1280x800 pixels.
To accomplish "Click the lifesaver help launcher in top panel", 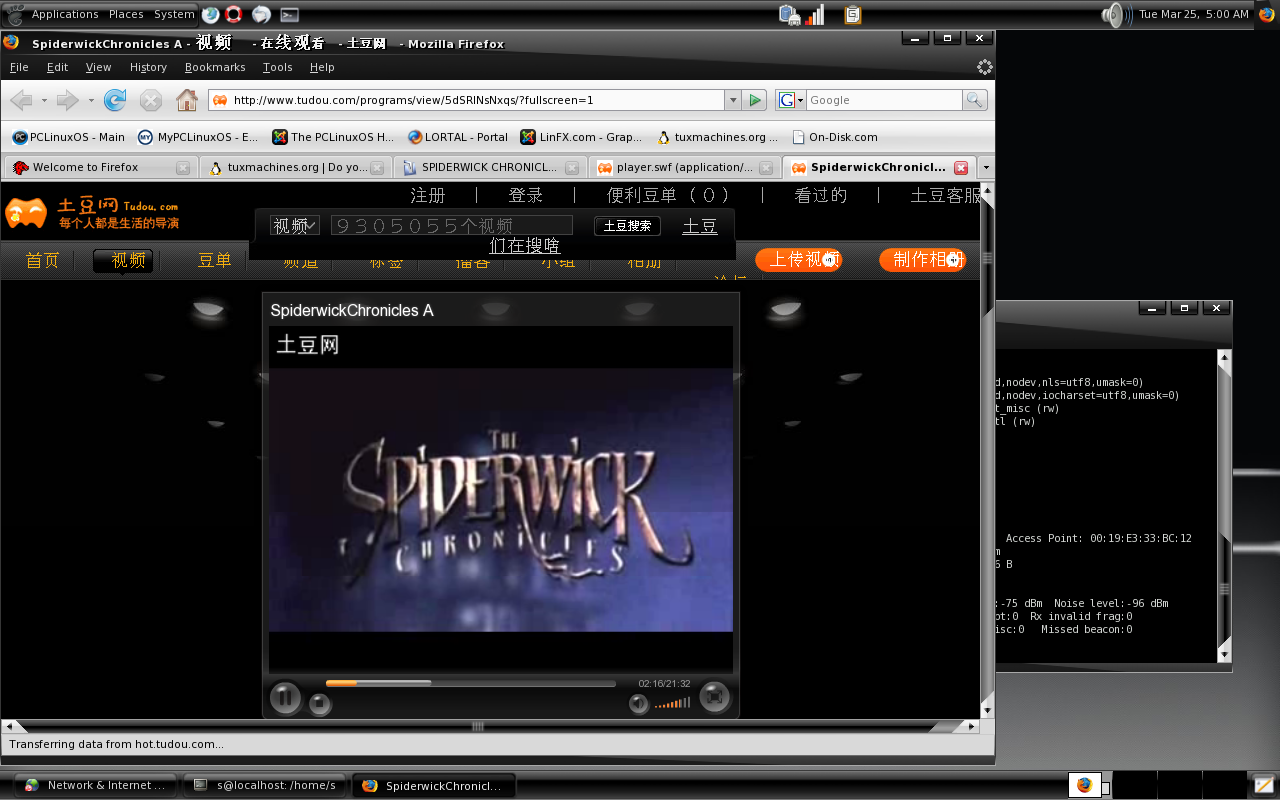I will pos(234,14).
